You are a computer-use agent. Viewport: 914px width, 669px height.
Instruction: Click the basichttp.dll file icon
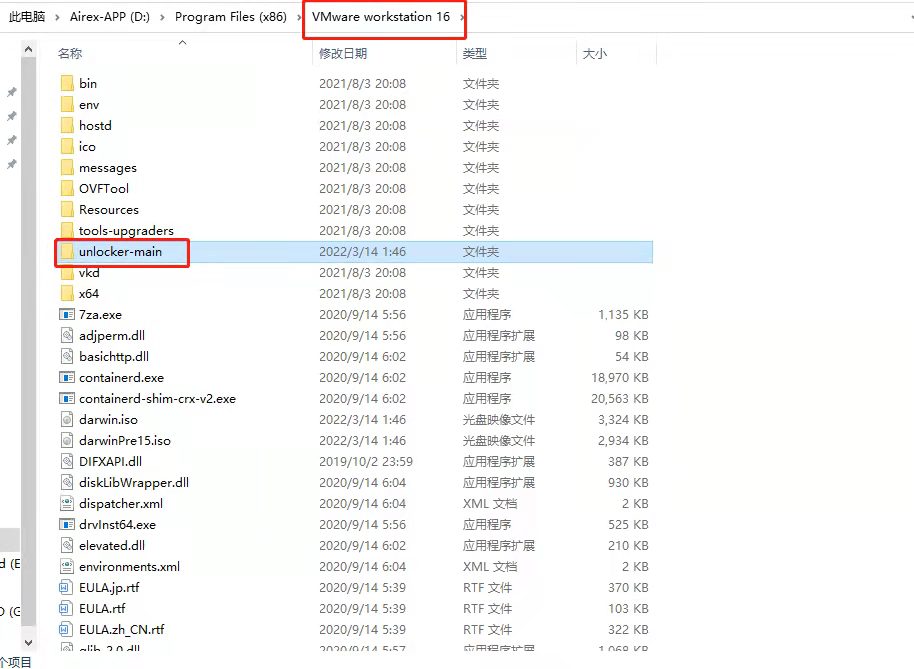tap(67, 357)
